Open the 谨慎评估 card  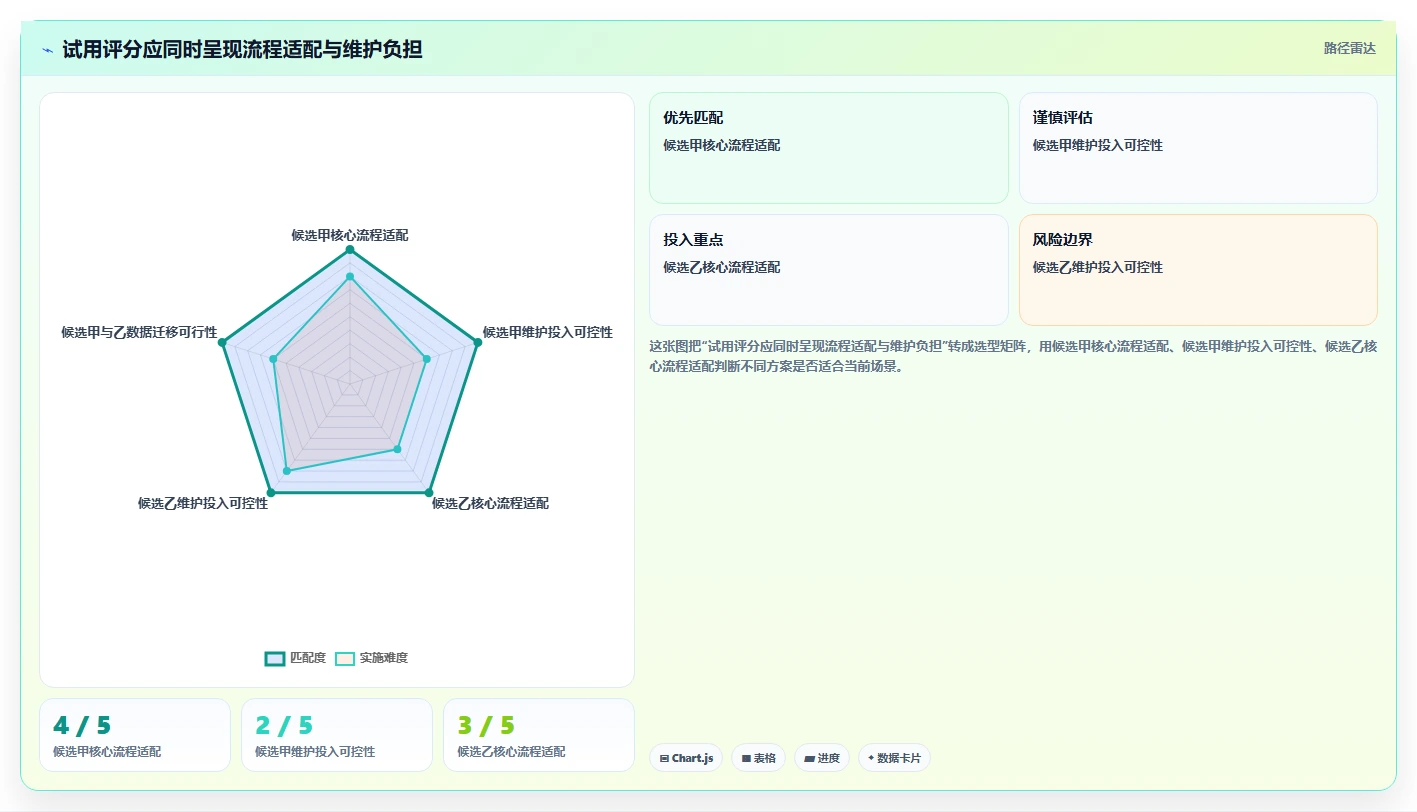1198,148
